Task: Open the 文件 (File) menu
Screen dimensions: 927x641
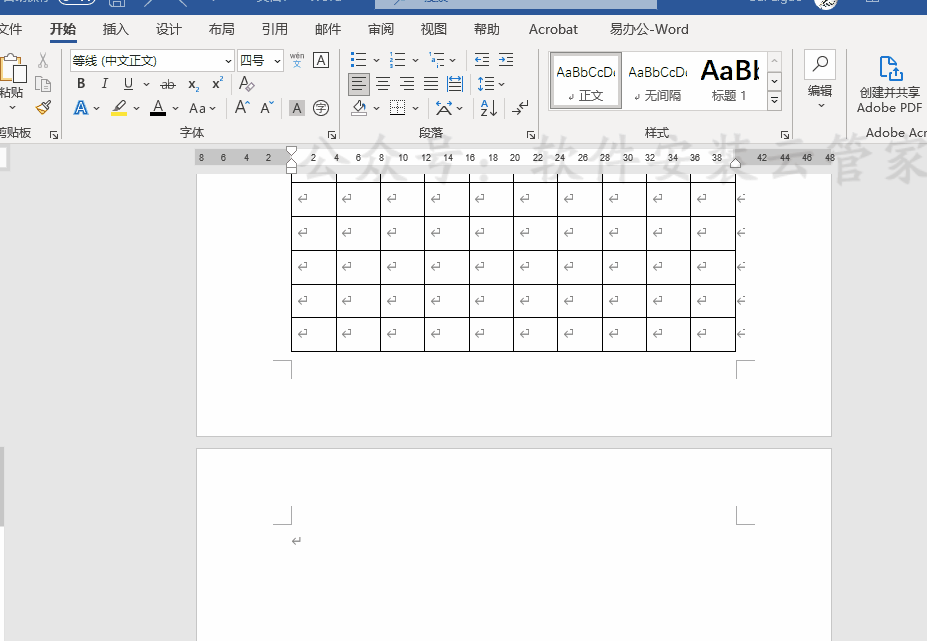Action: [11, 29]
